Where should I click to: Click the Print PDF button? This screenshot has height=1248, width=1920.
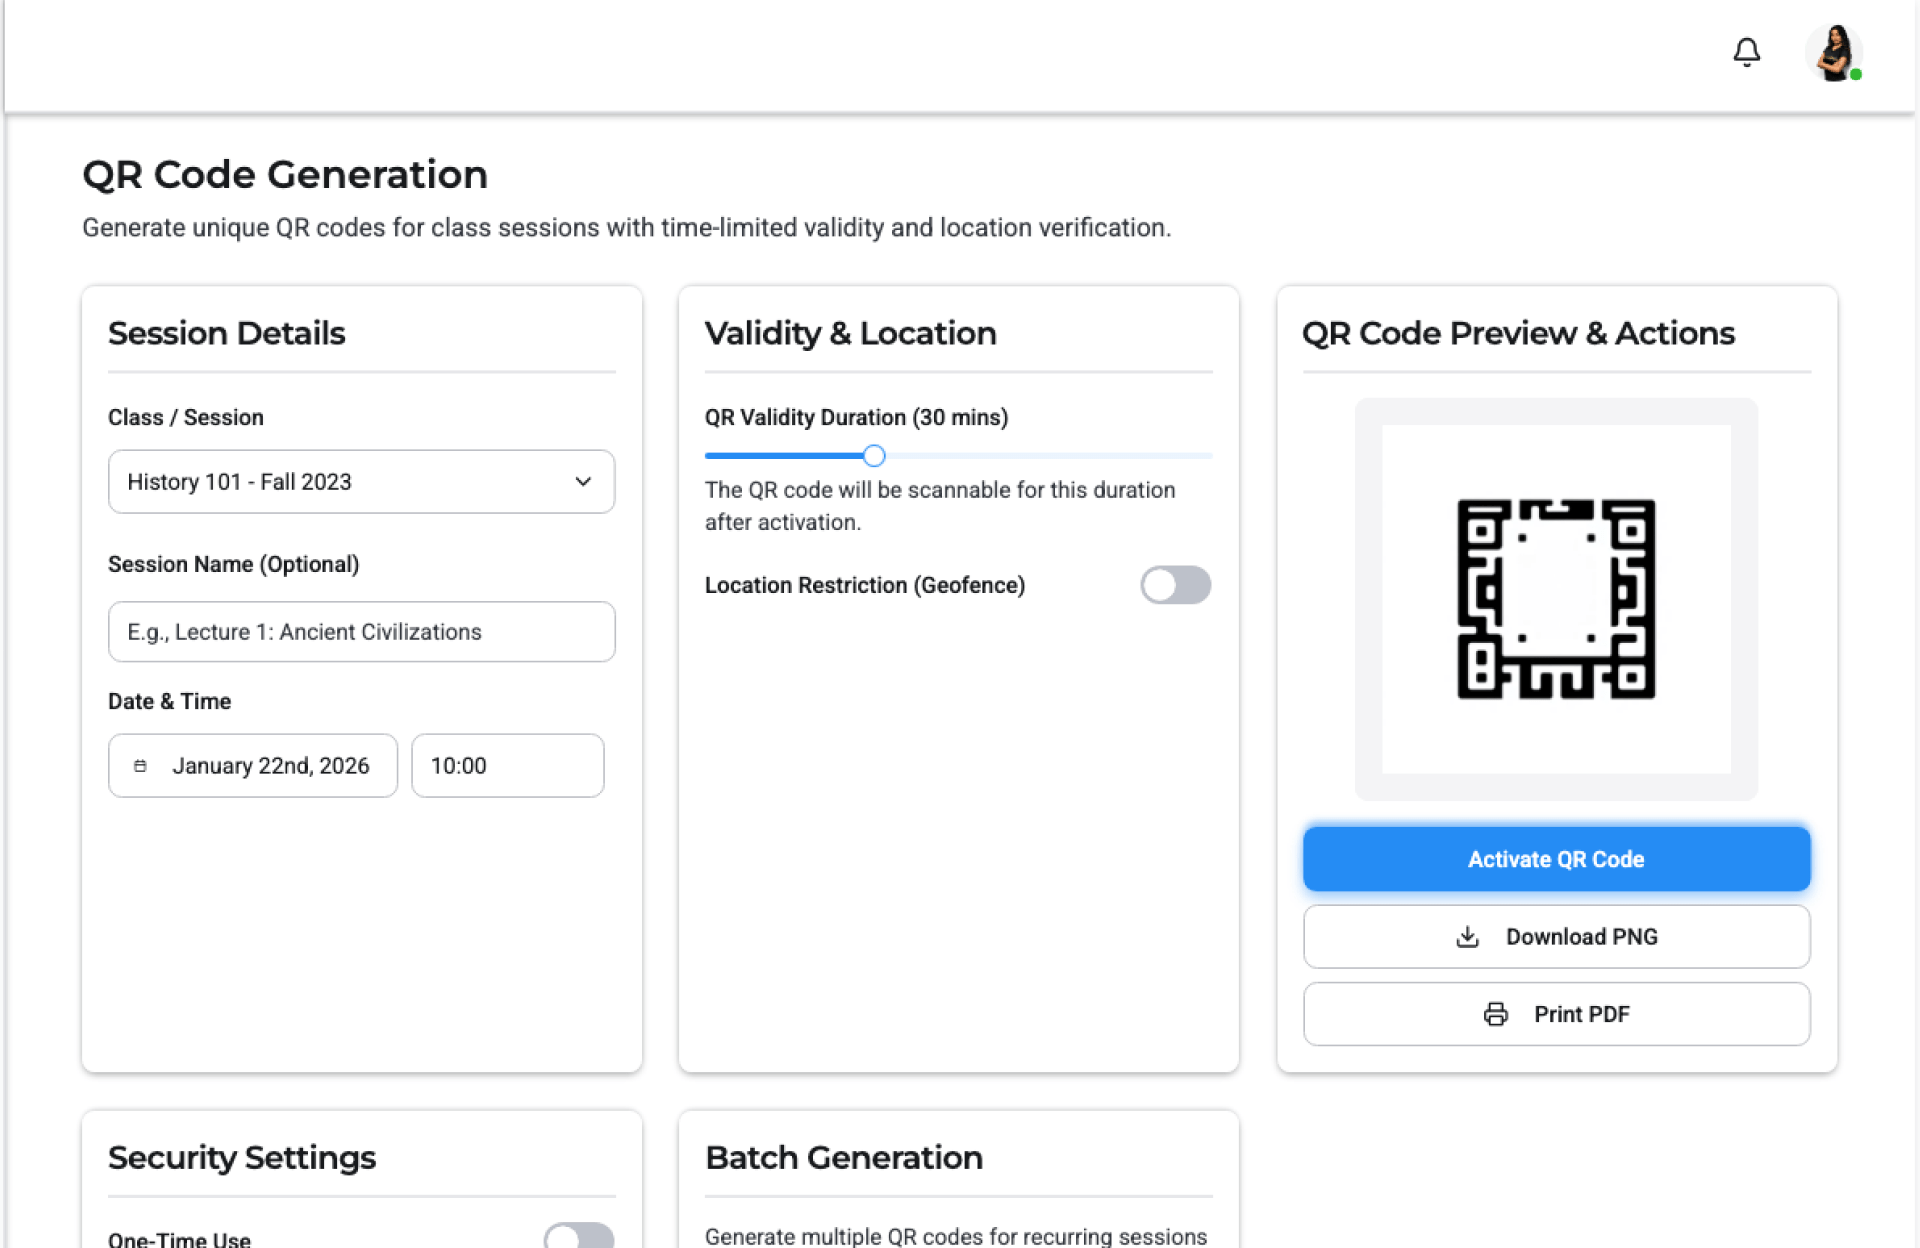1555,1014
